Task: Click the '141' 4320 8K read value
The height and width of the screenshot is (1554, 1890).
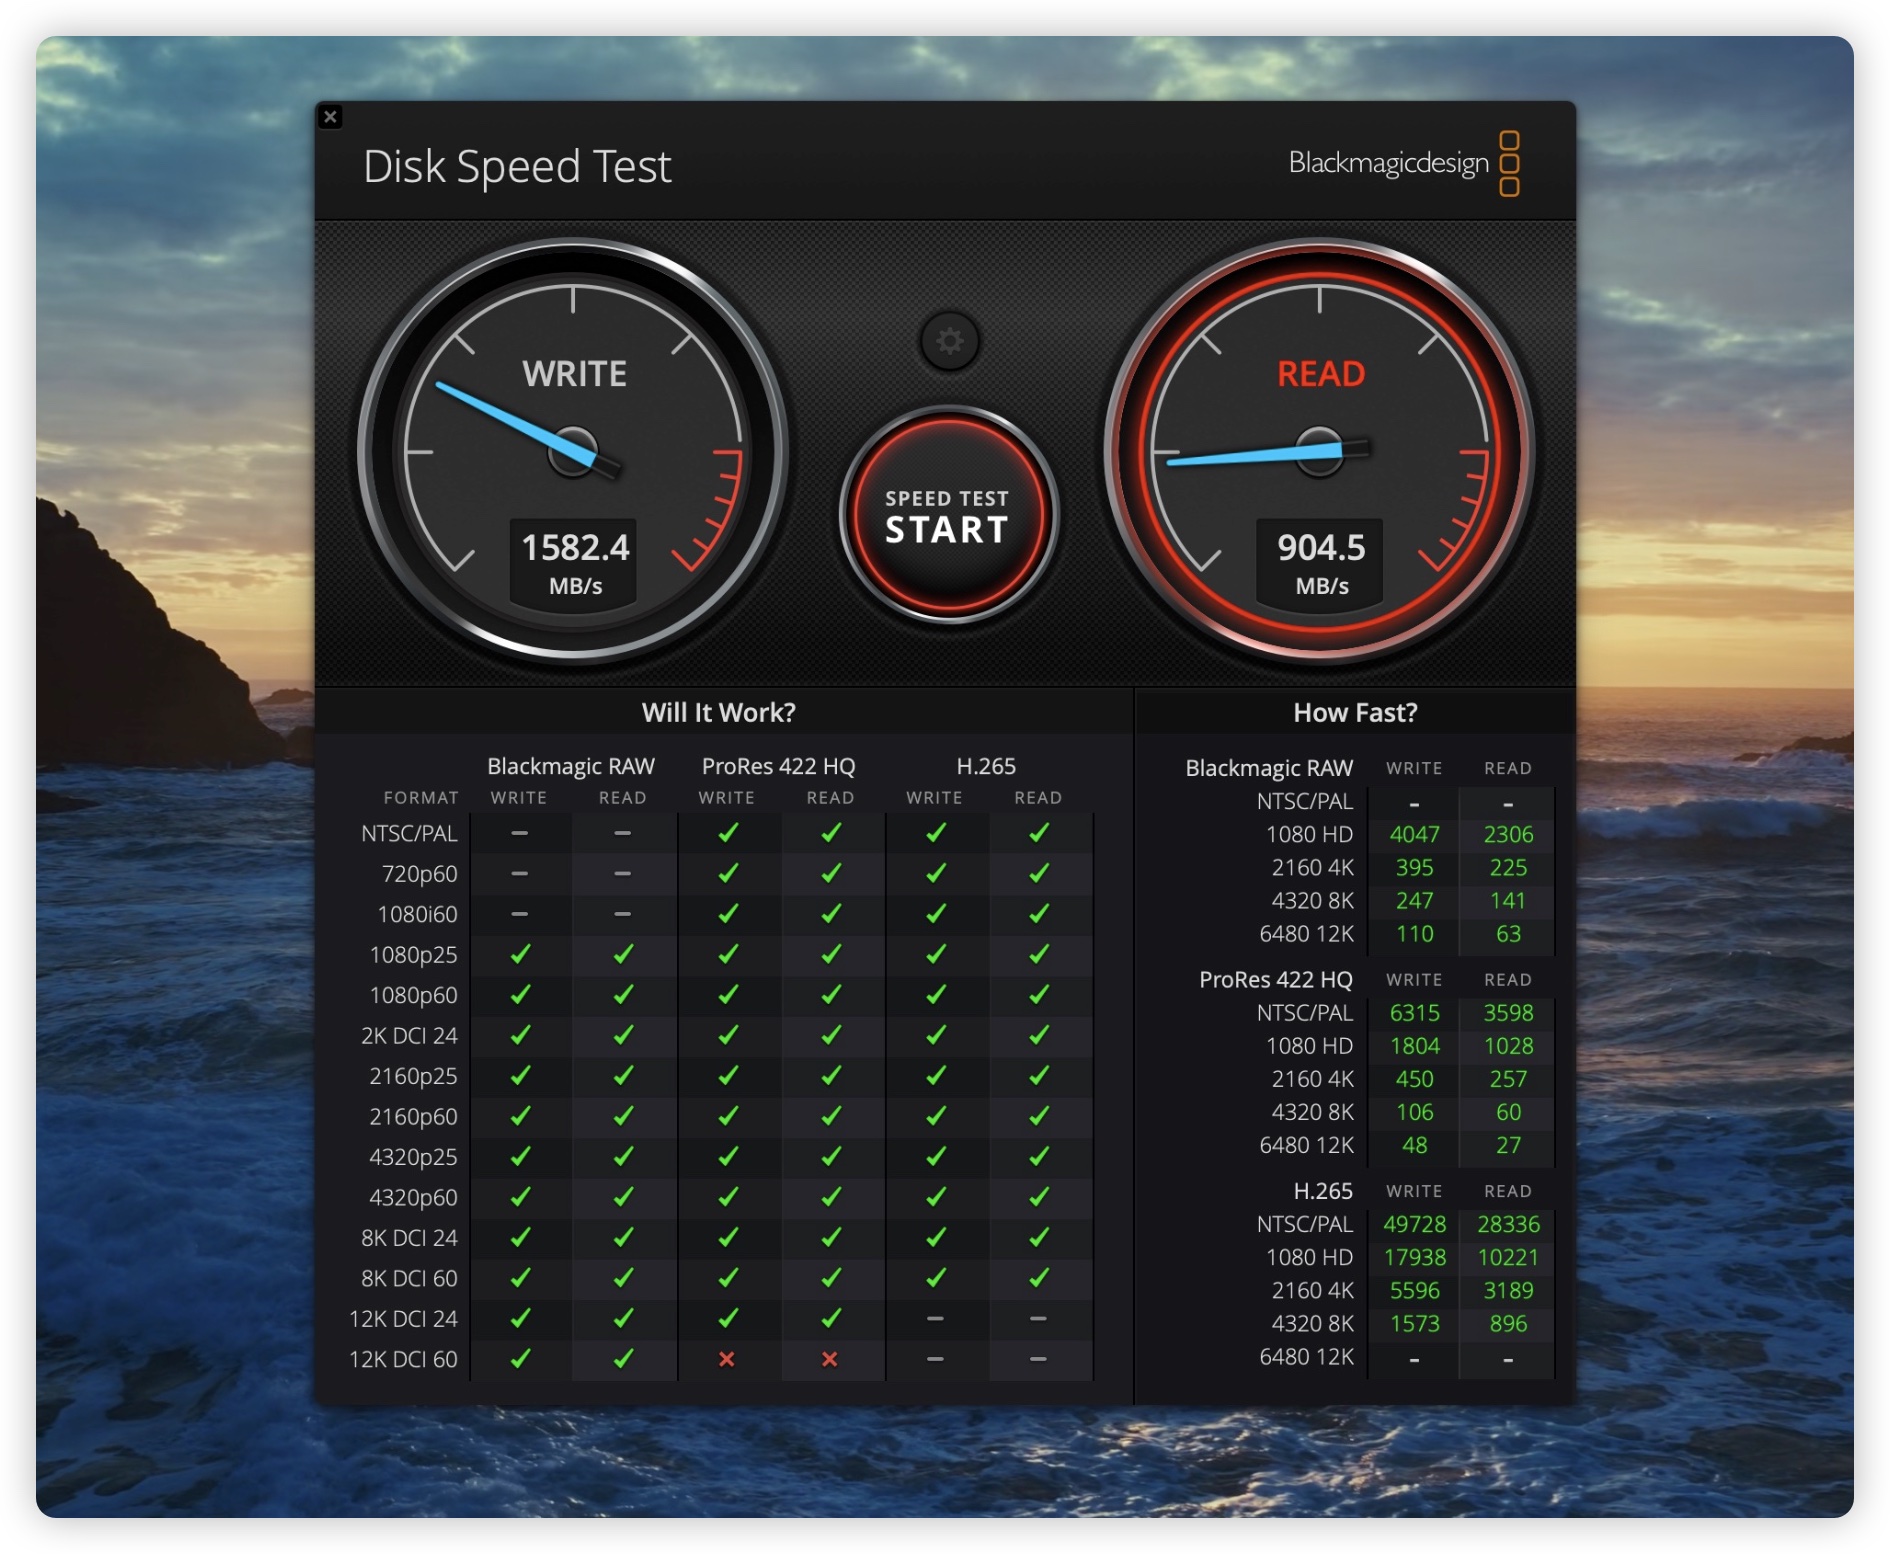Action: pos(1508,900)
